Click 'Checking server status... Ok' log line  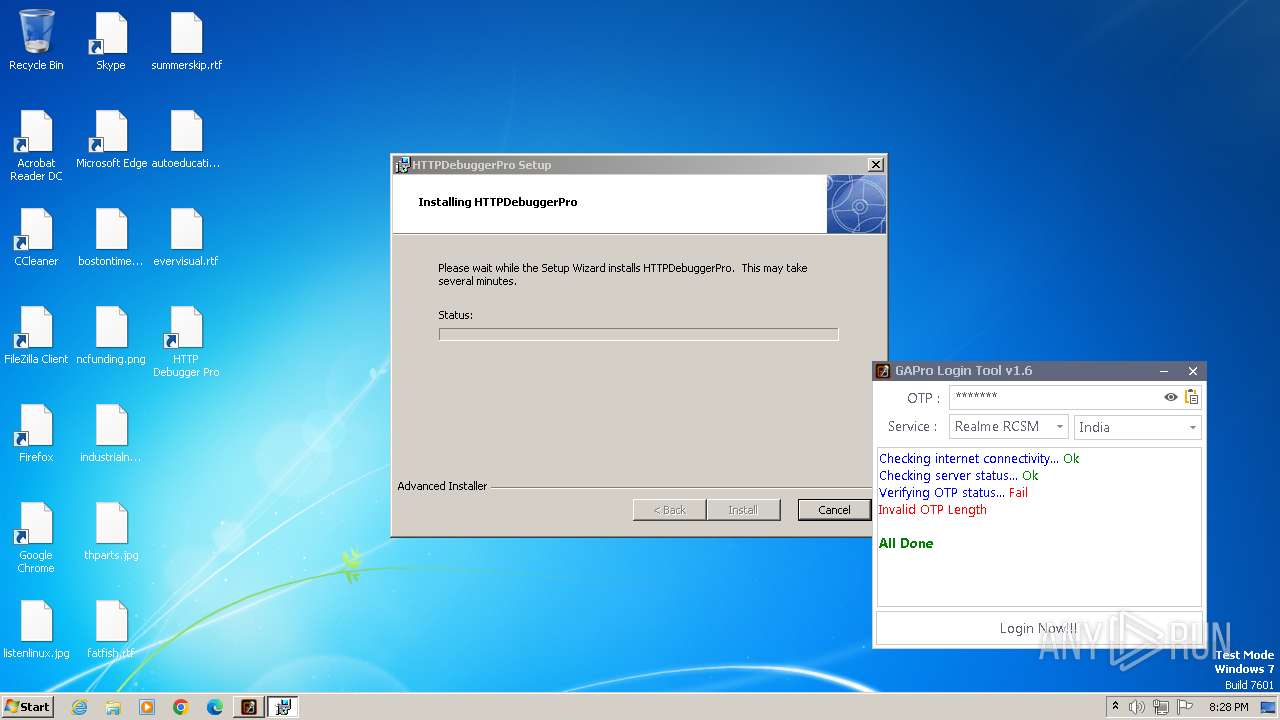[959, 476]
